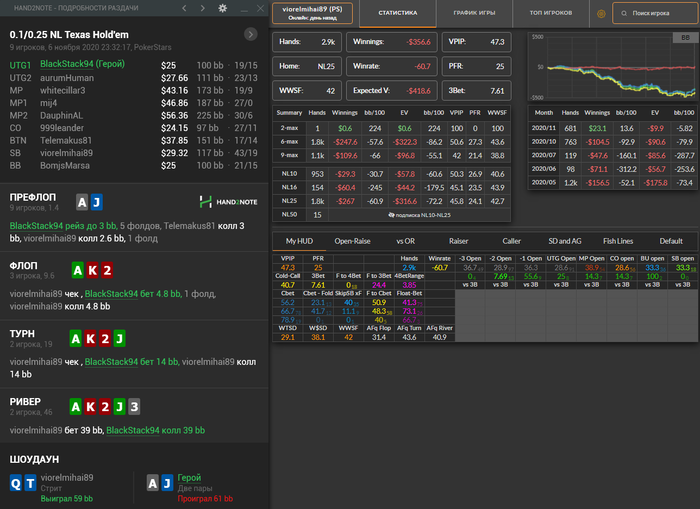Select the My HUD tab
700x509 pixels.
pos(299,241)
